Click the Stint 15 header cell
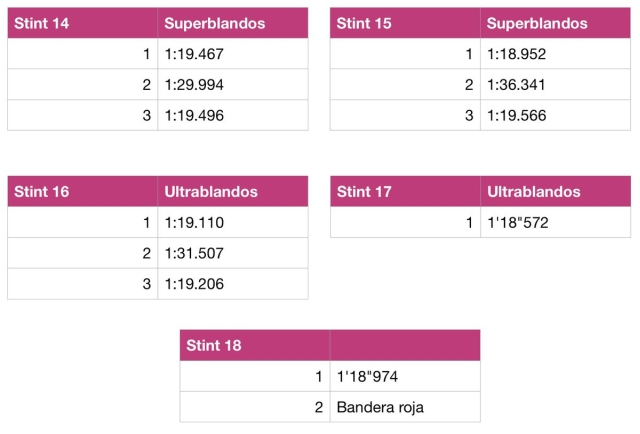Viewport: 640px width, 434px height. pyautogui.click(x=405, y=23)
